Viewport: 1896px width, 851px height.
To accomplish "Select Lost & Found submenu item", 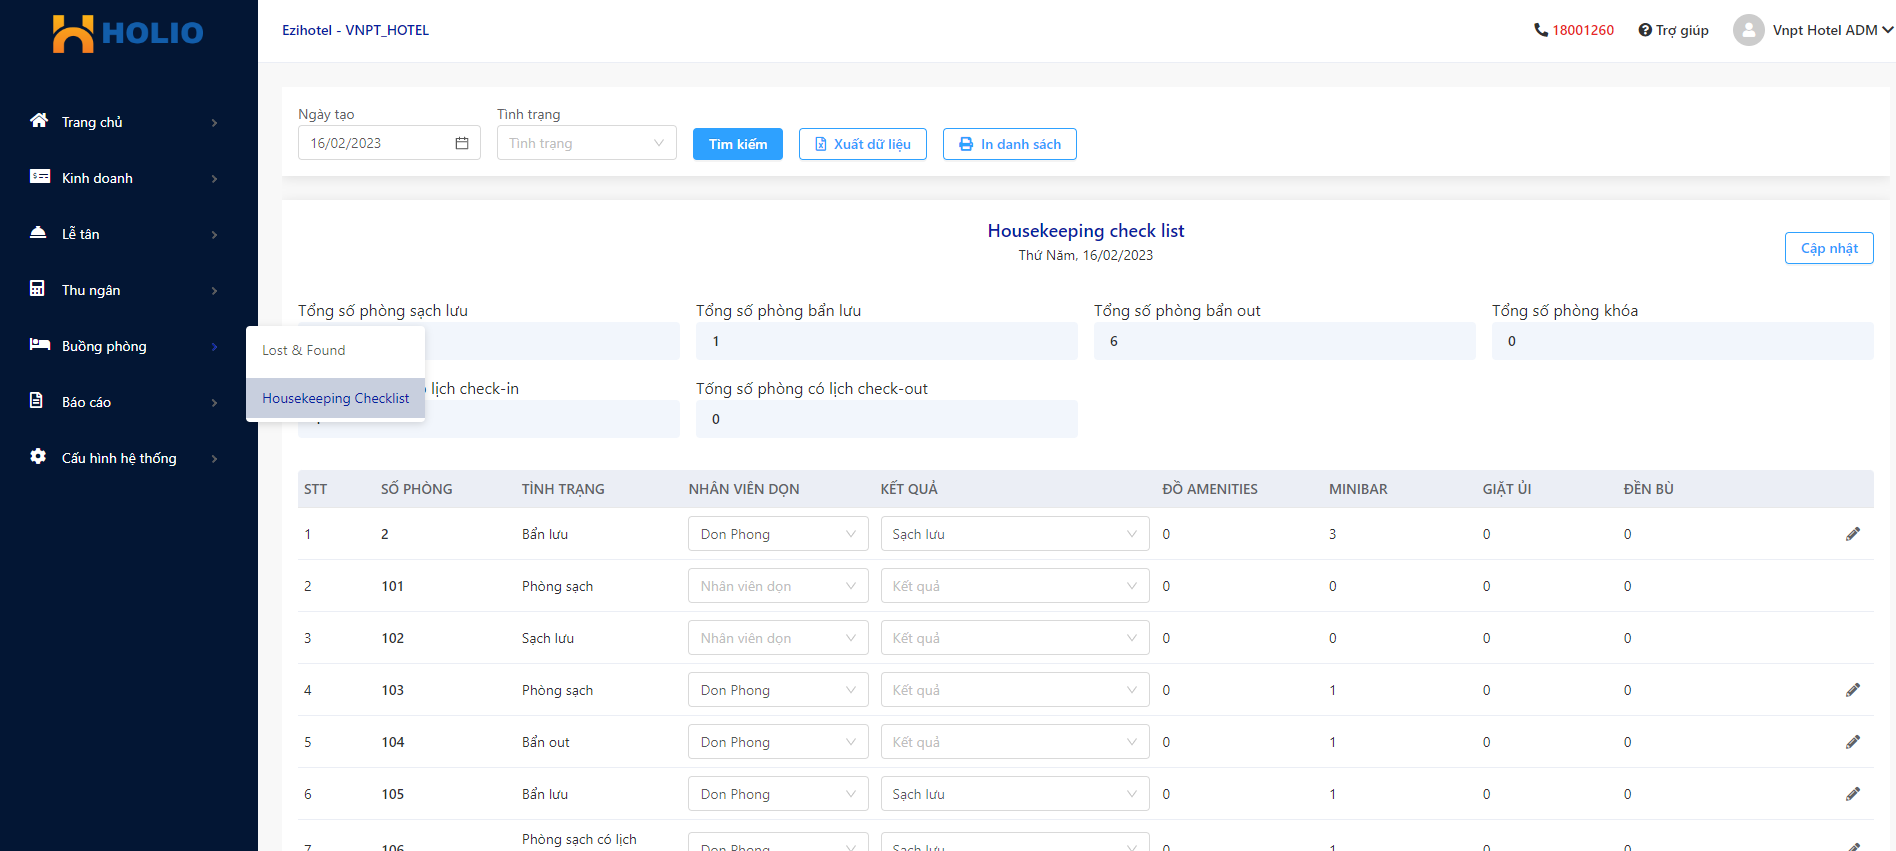I will (x=304, y=350).
